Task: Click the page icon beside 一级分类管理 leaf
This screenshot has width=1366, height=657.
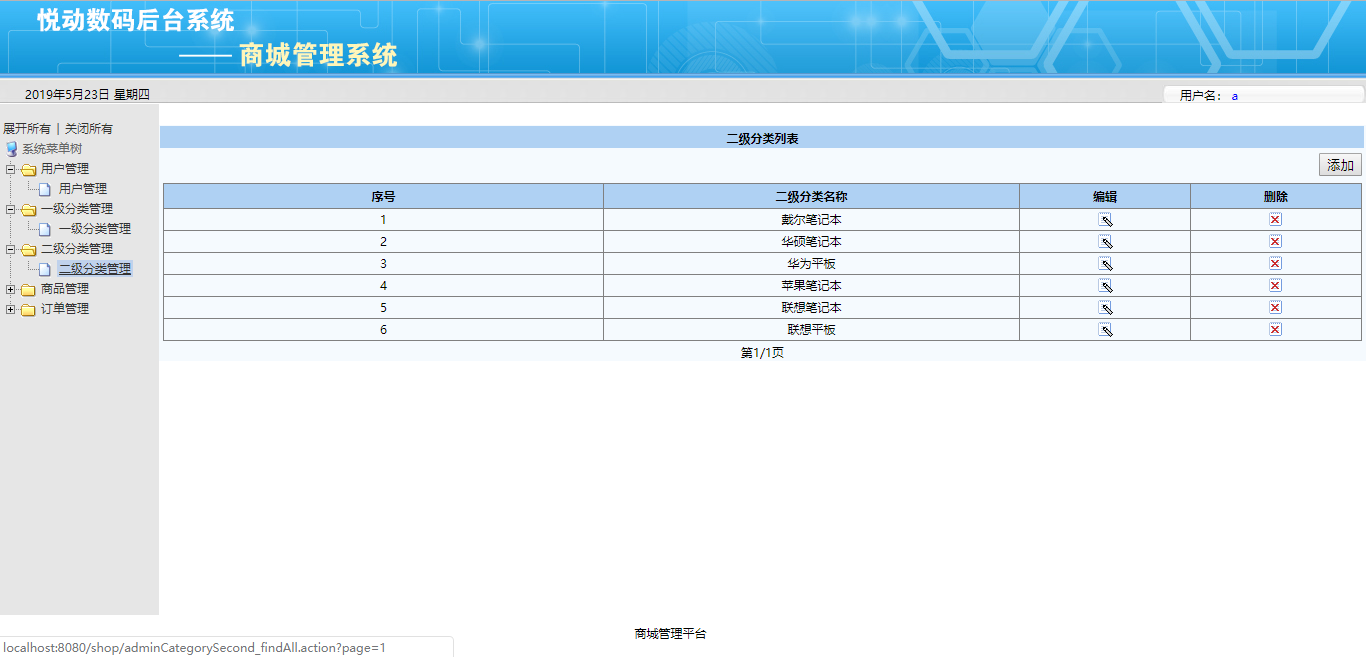Action: (45, 229)
